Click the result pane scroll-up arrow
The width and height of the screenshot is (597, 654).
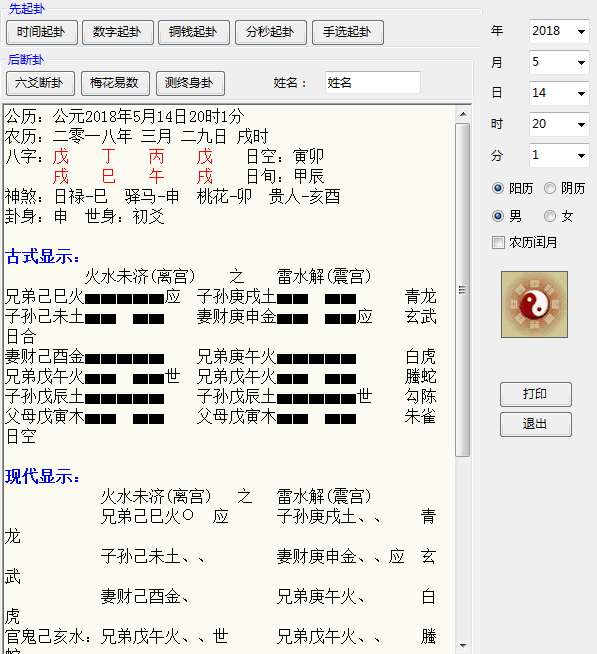463,114
